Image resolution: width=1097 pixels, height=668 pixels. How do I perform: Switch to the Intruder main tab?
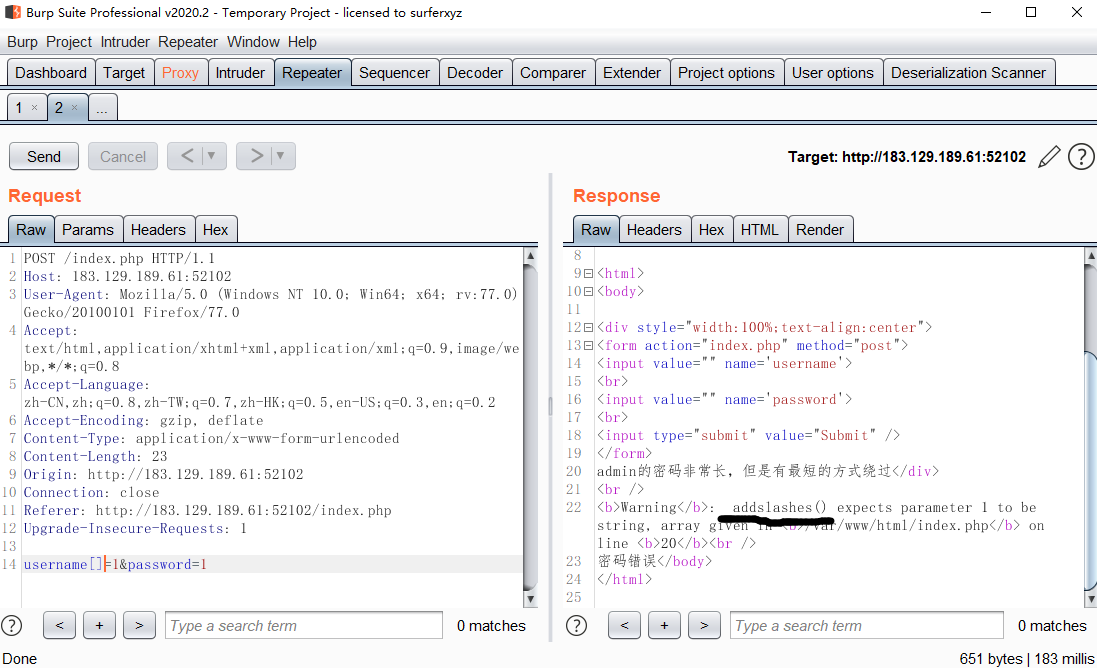[240, 73]
